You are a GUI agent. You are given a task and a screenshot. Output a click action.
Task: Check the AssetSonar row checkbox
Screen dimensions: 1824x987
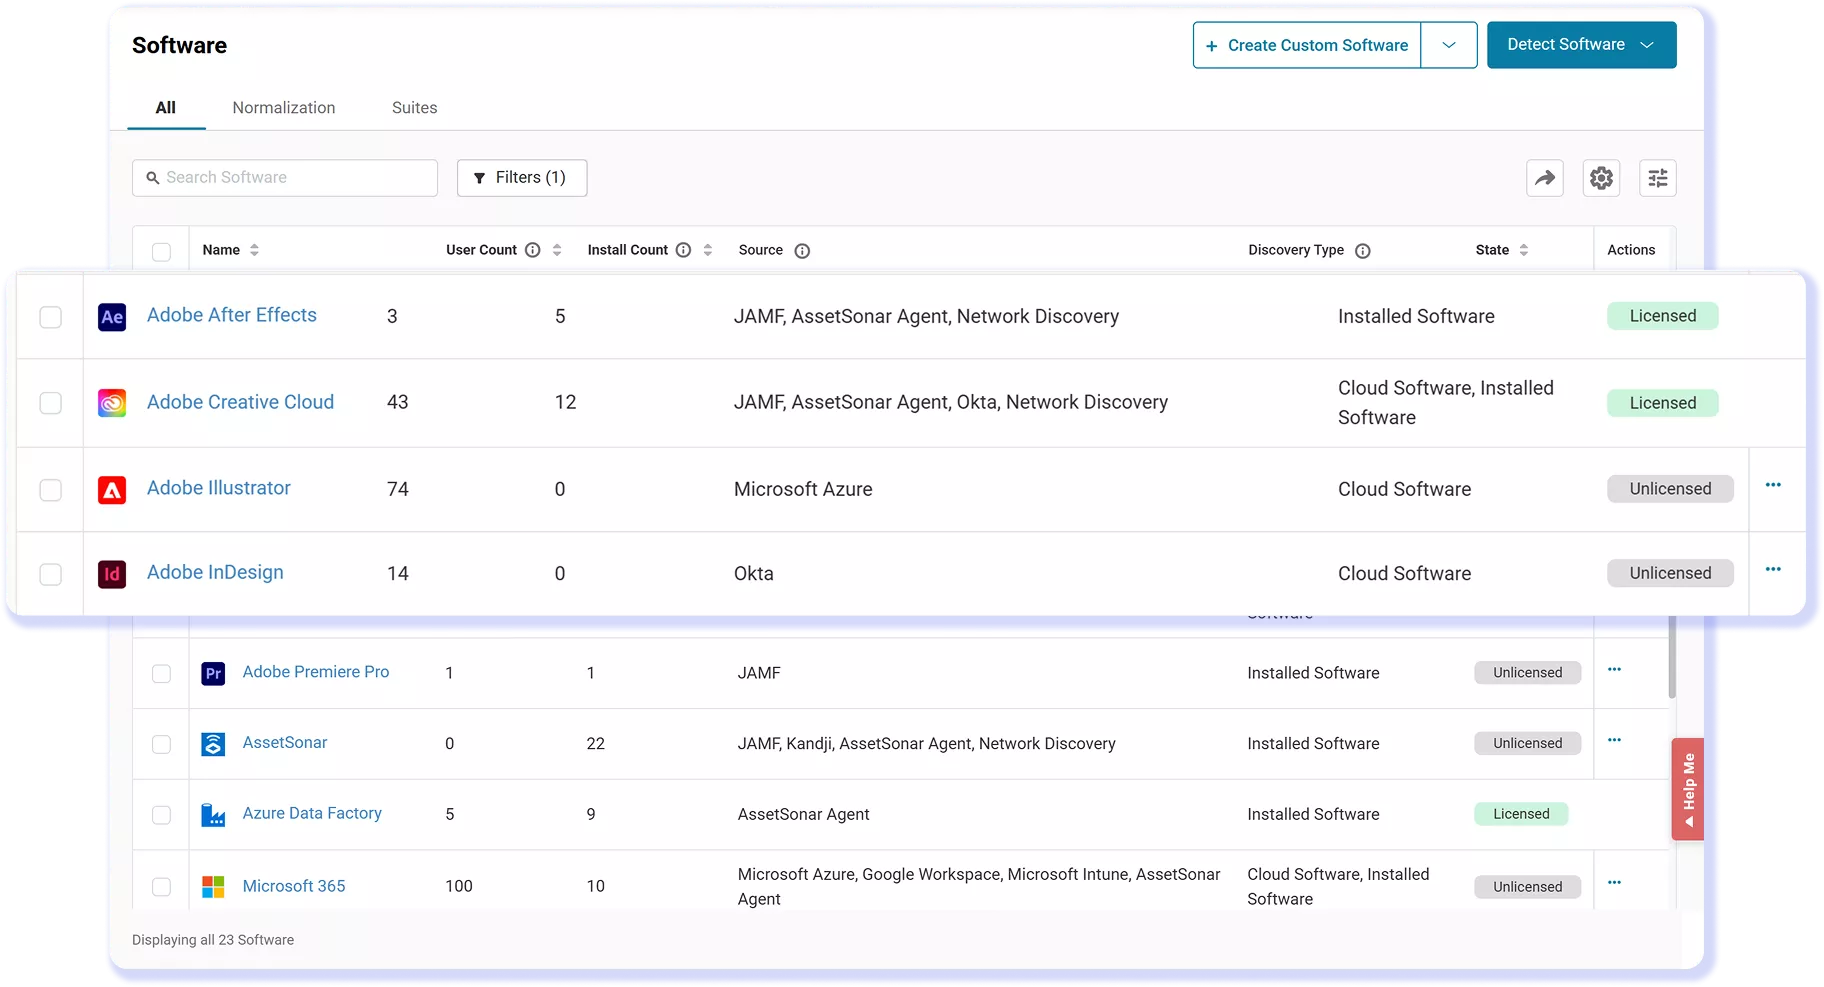[161, 744]
